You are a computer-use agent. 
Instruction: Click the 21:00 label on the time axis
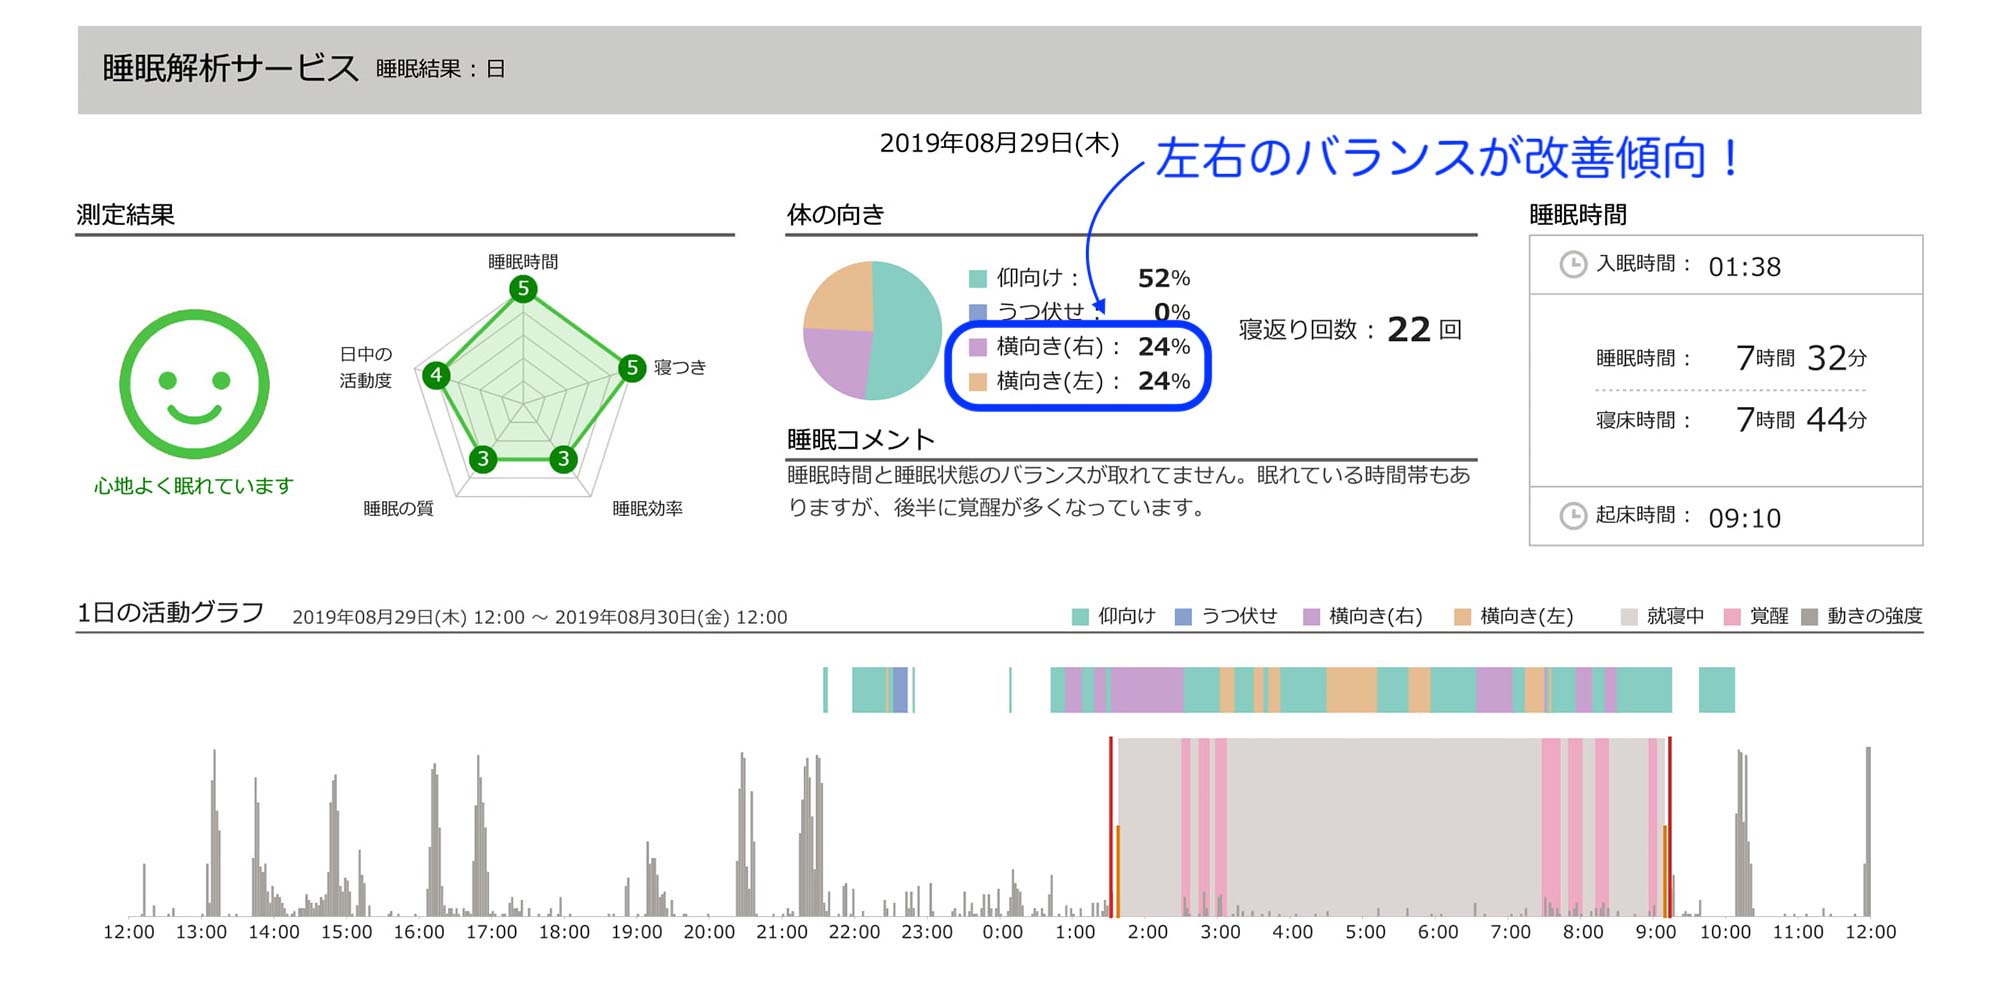[782, 932]
